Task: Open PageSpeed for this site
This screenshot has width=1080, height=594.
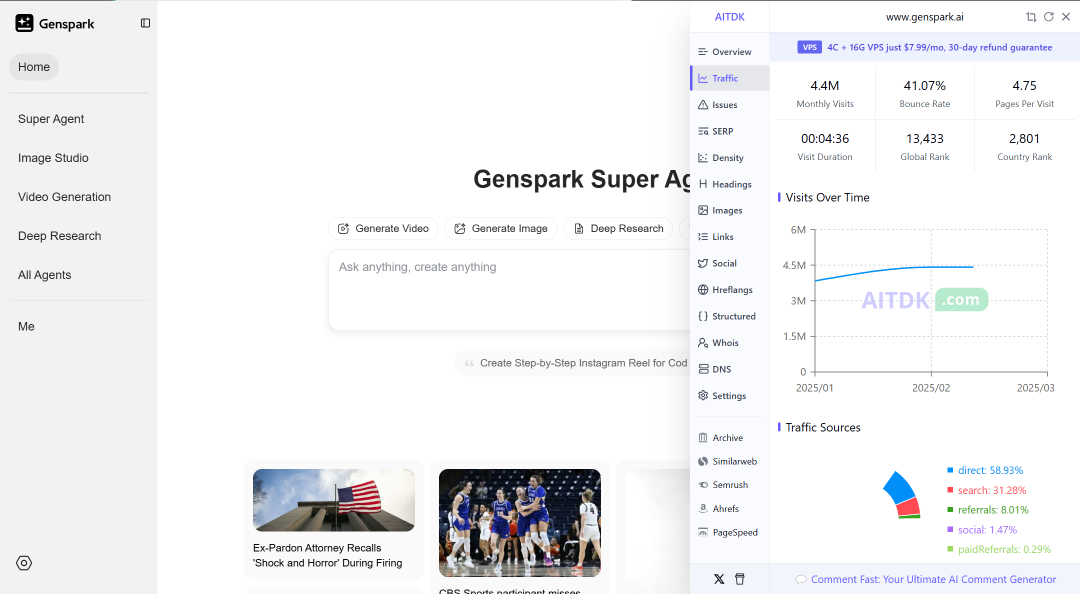Action: click(x=729, y=533)
